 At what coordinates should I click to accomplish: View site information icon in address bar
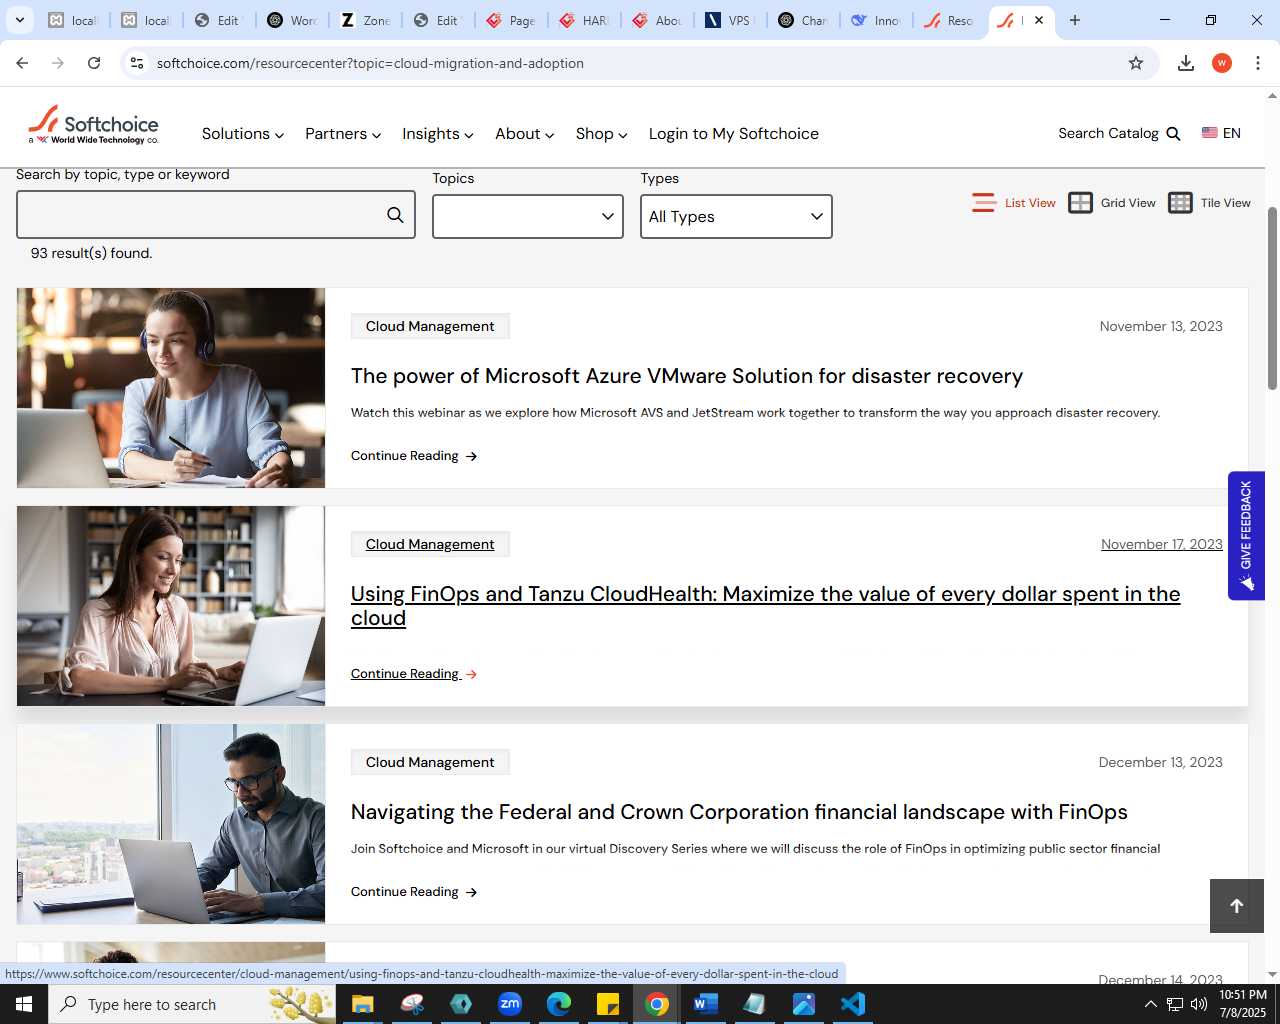point(137,63)
